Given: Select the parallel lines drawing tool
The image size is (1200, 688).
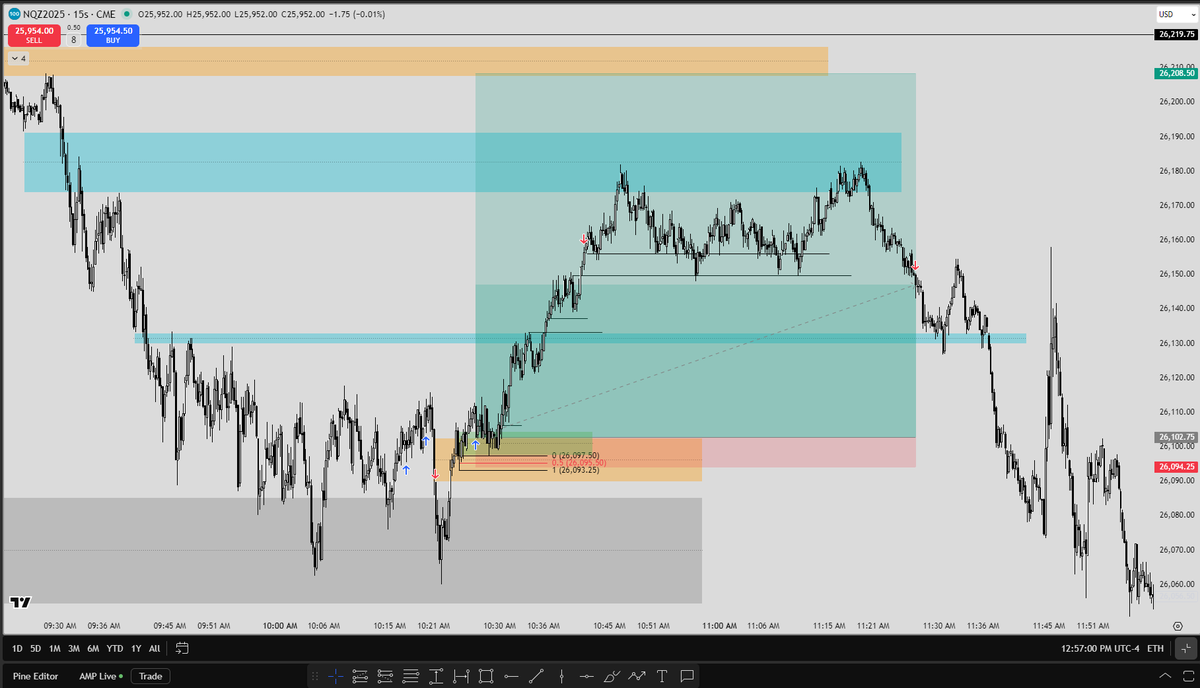Looking at the screenshot, I should click(x=411, y=676).
